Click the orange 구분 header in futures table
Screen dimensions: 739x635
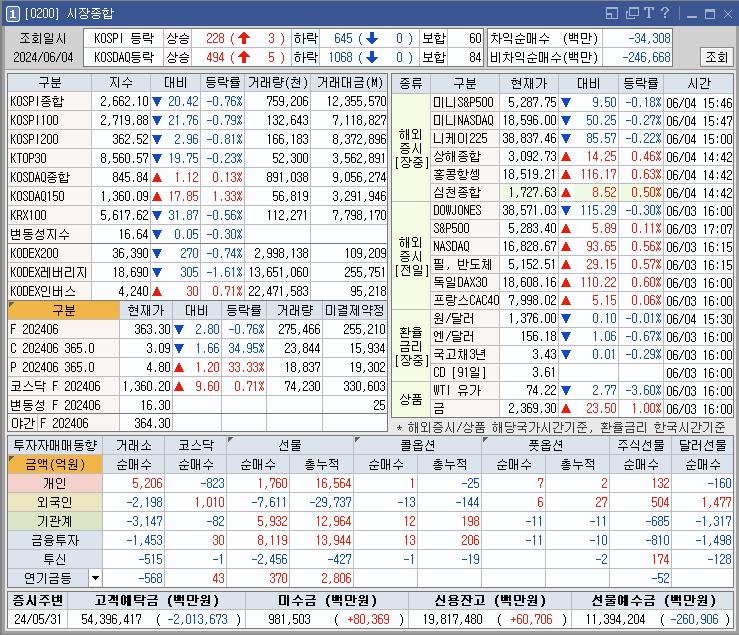click(x=64, y=310)
